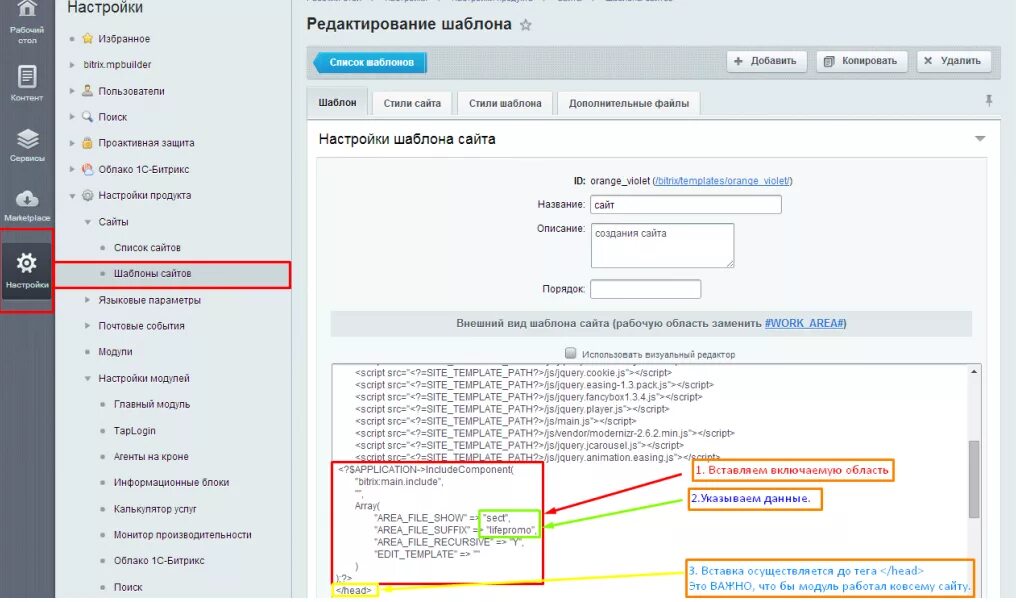Select TapLogin in the tree
Screen dimensions: 1016x602
pos(134,430)
